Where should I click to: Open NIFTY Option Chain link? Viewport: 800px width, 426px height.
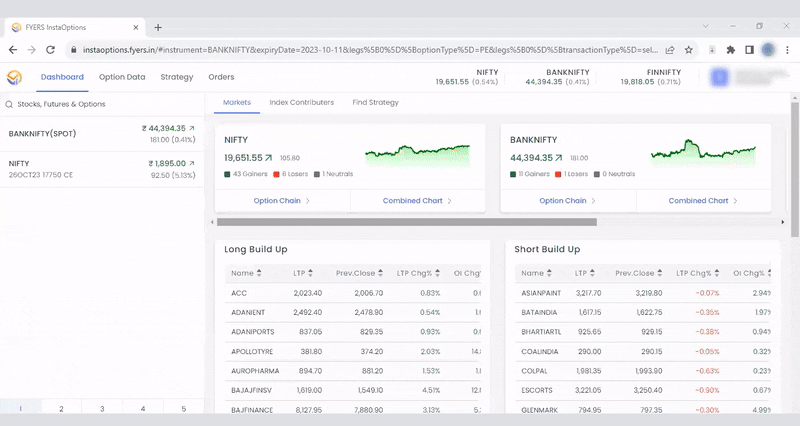282,201
